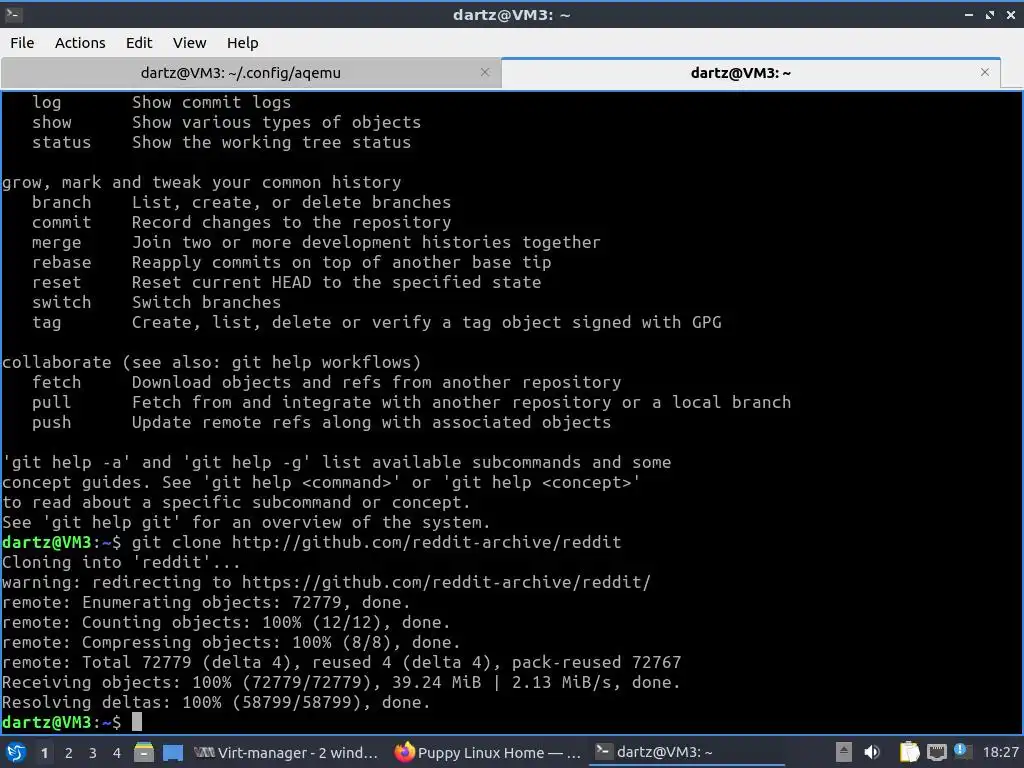Open the Help menu

pos(242,42)
